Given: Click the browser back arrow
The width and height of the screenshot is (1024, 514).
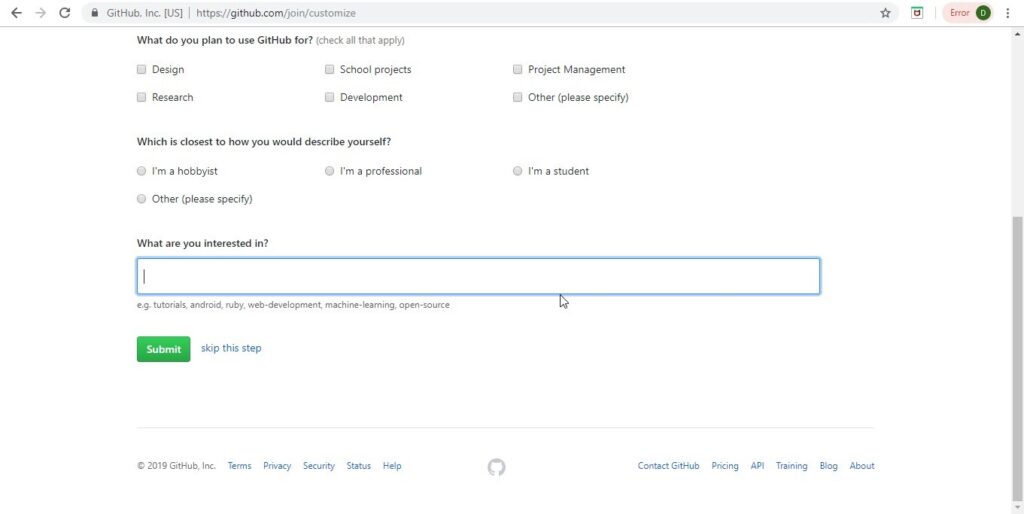Looking at the screenshot, I should point(16,12).
